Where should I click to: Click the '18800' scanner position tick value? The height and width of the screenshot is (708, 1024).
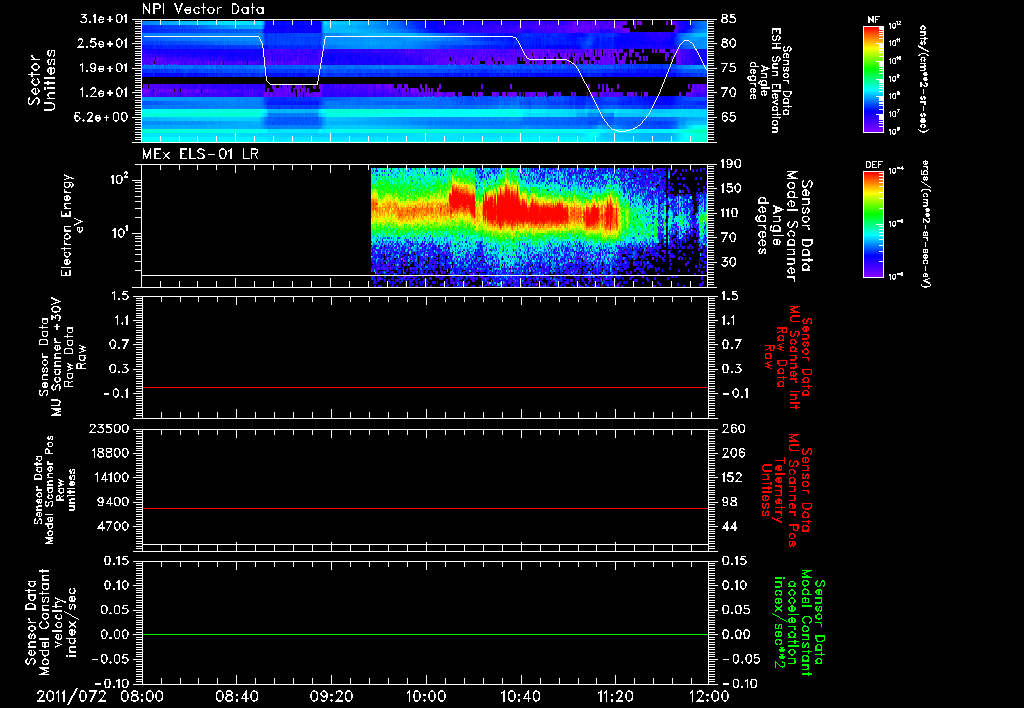tap(109, 453)
